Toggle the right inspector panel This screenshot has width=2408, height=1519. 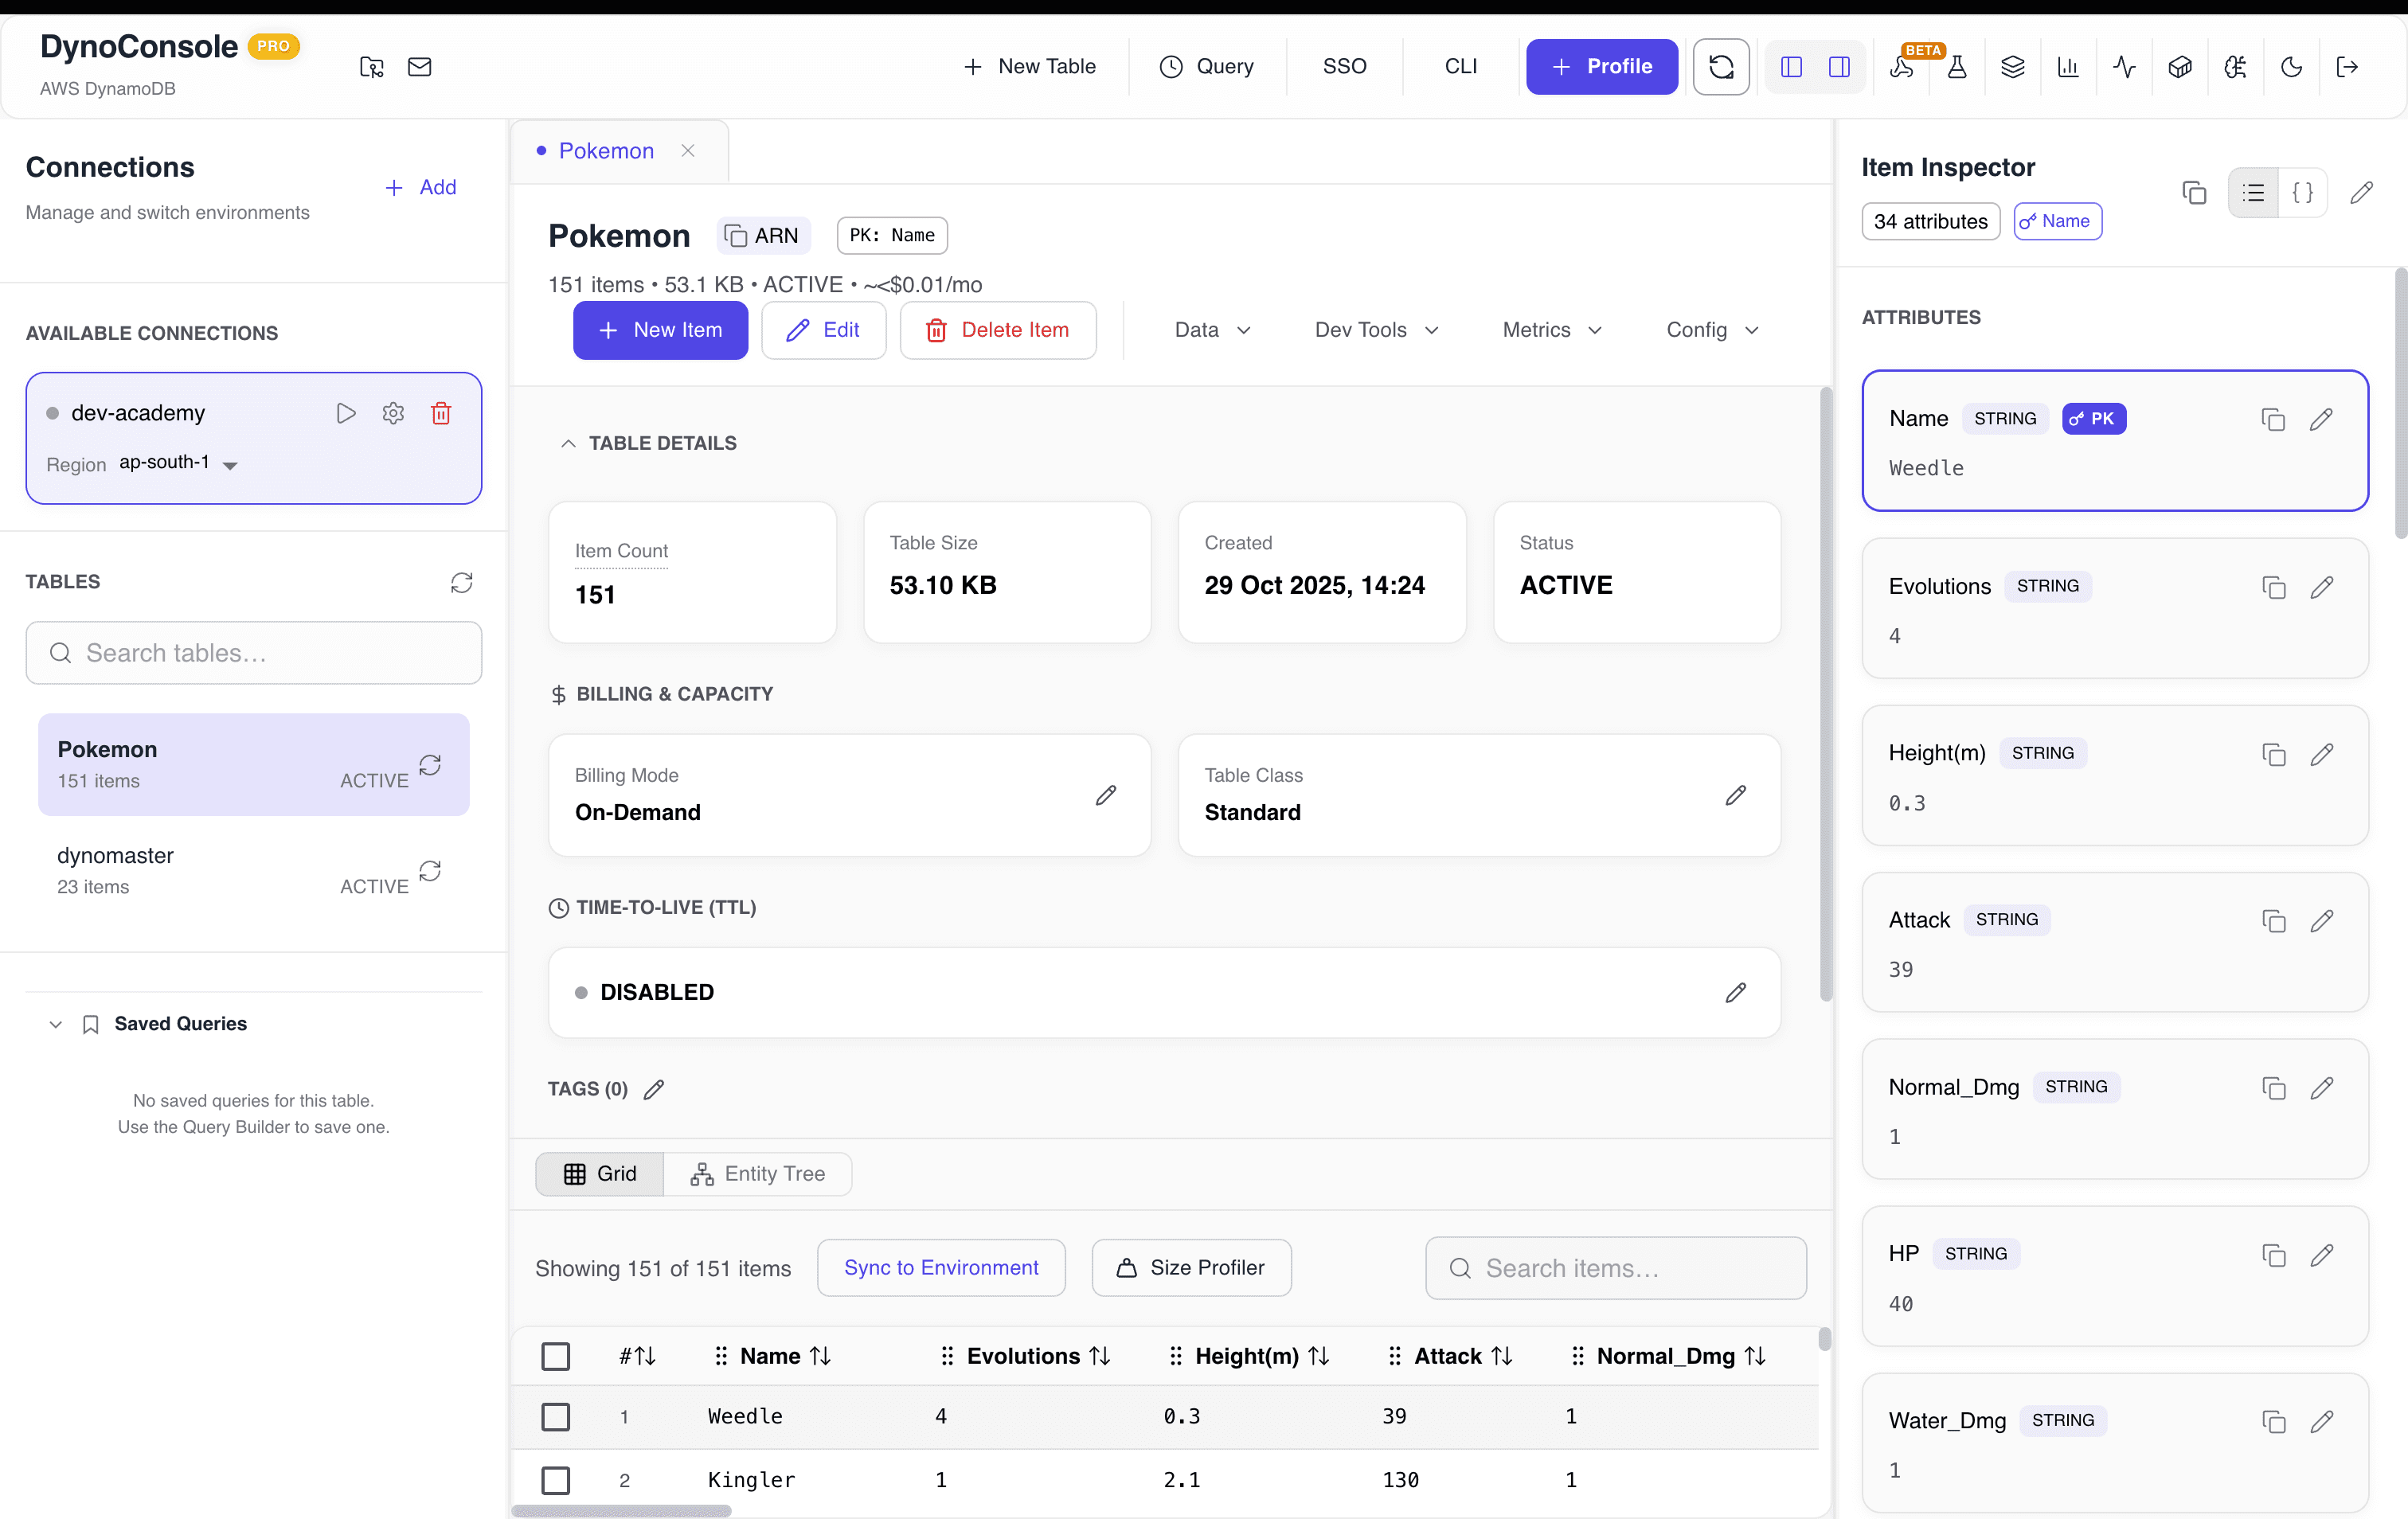1839,67
